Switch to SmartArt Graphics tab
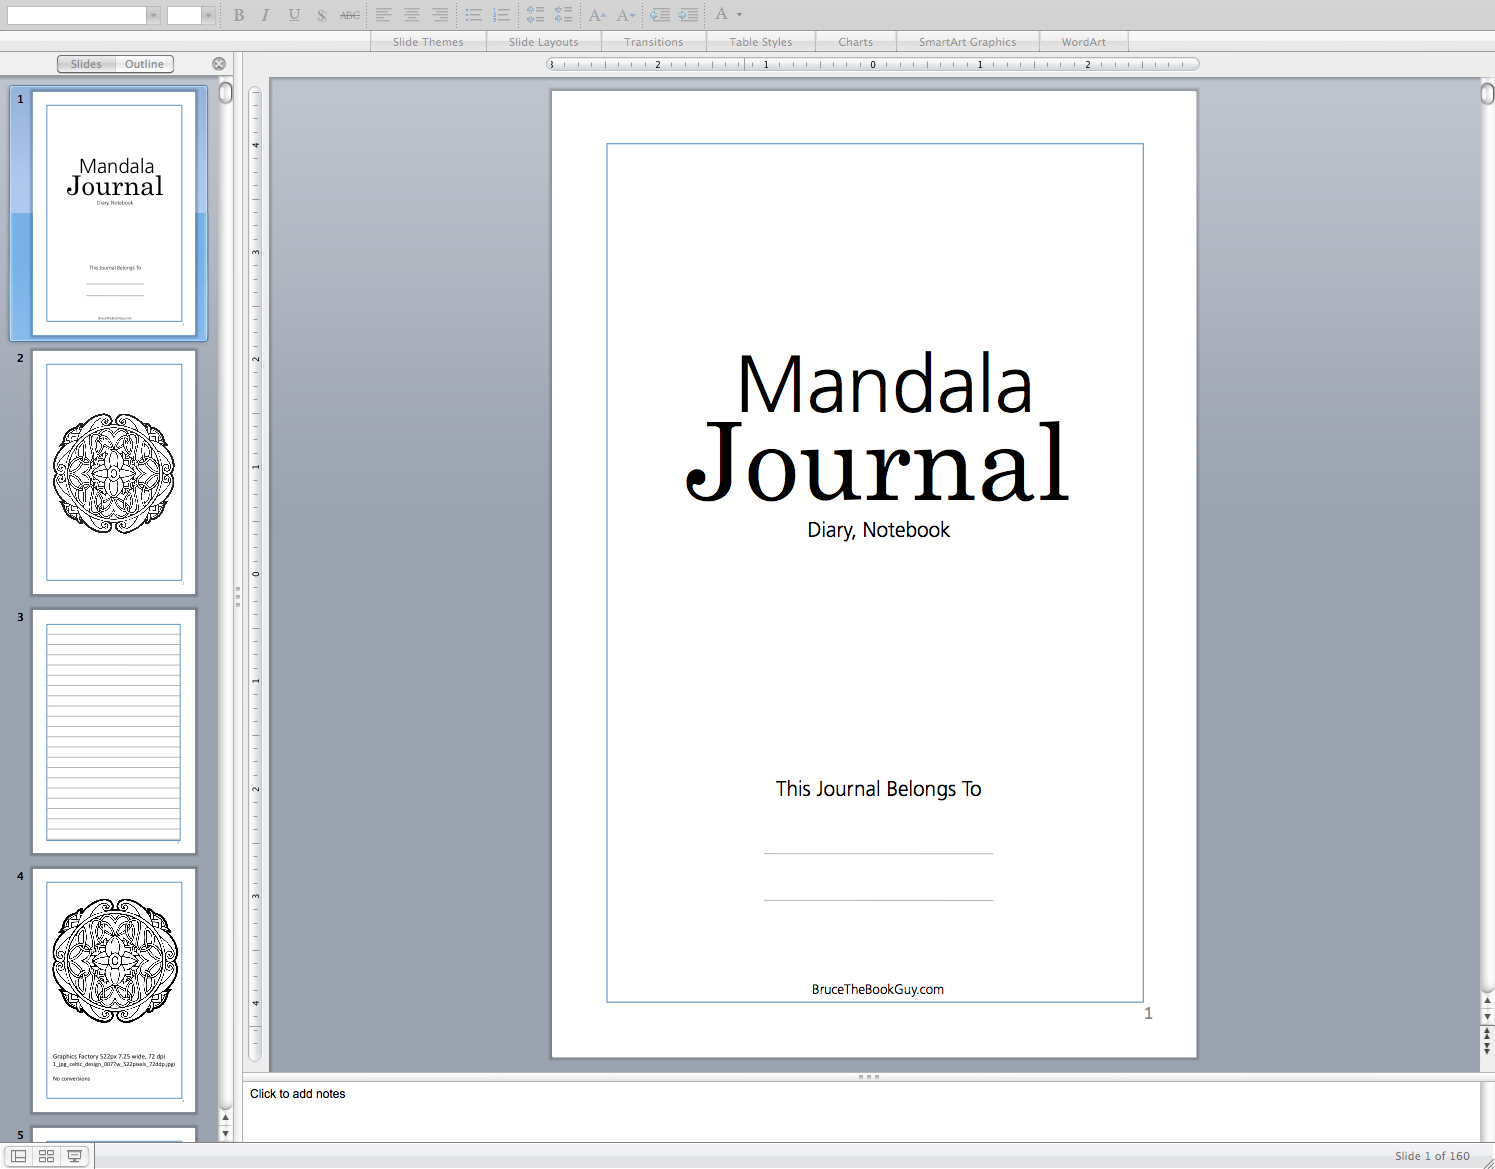Viewport: 1495px width, 1169px height. 967,41
